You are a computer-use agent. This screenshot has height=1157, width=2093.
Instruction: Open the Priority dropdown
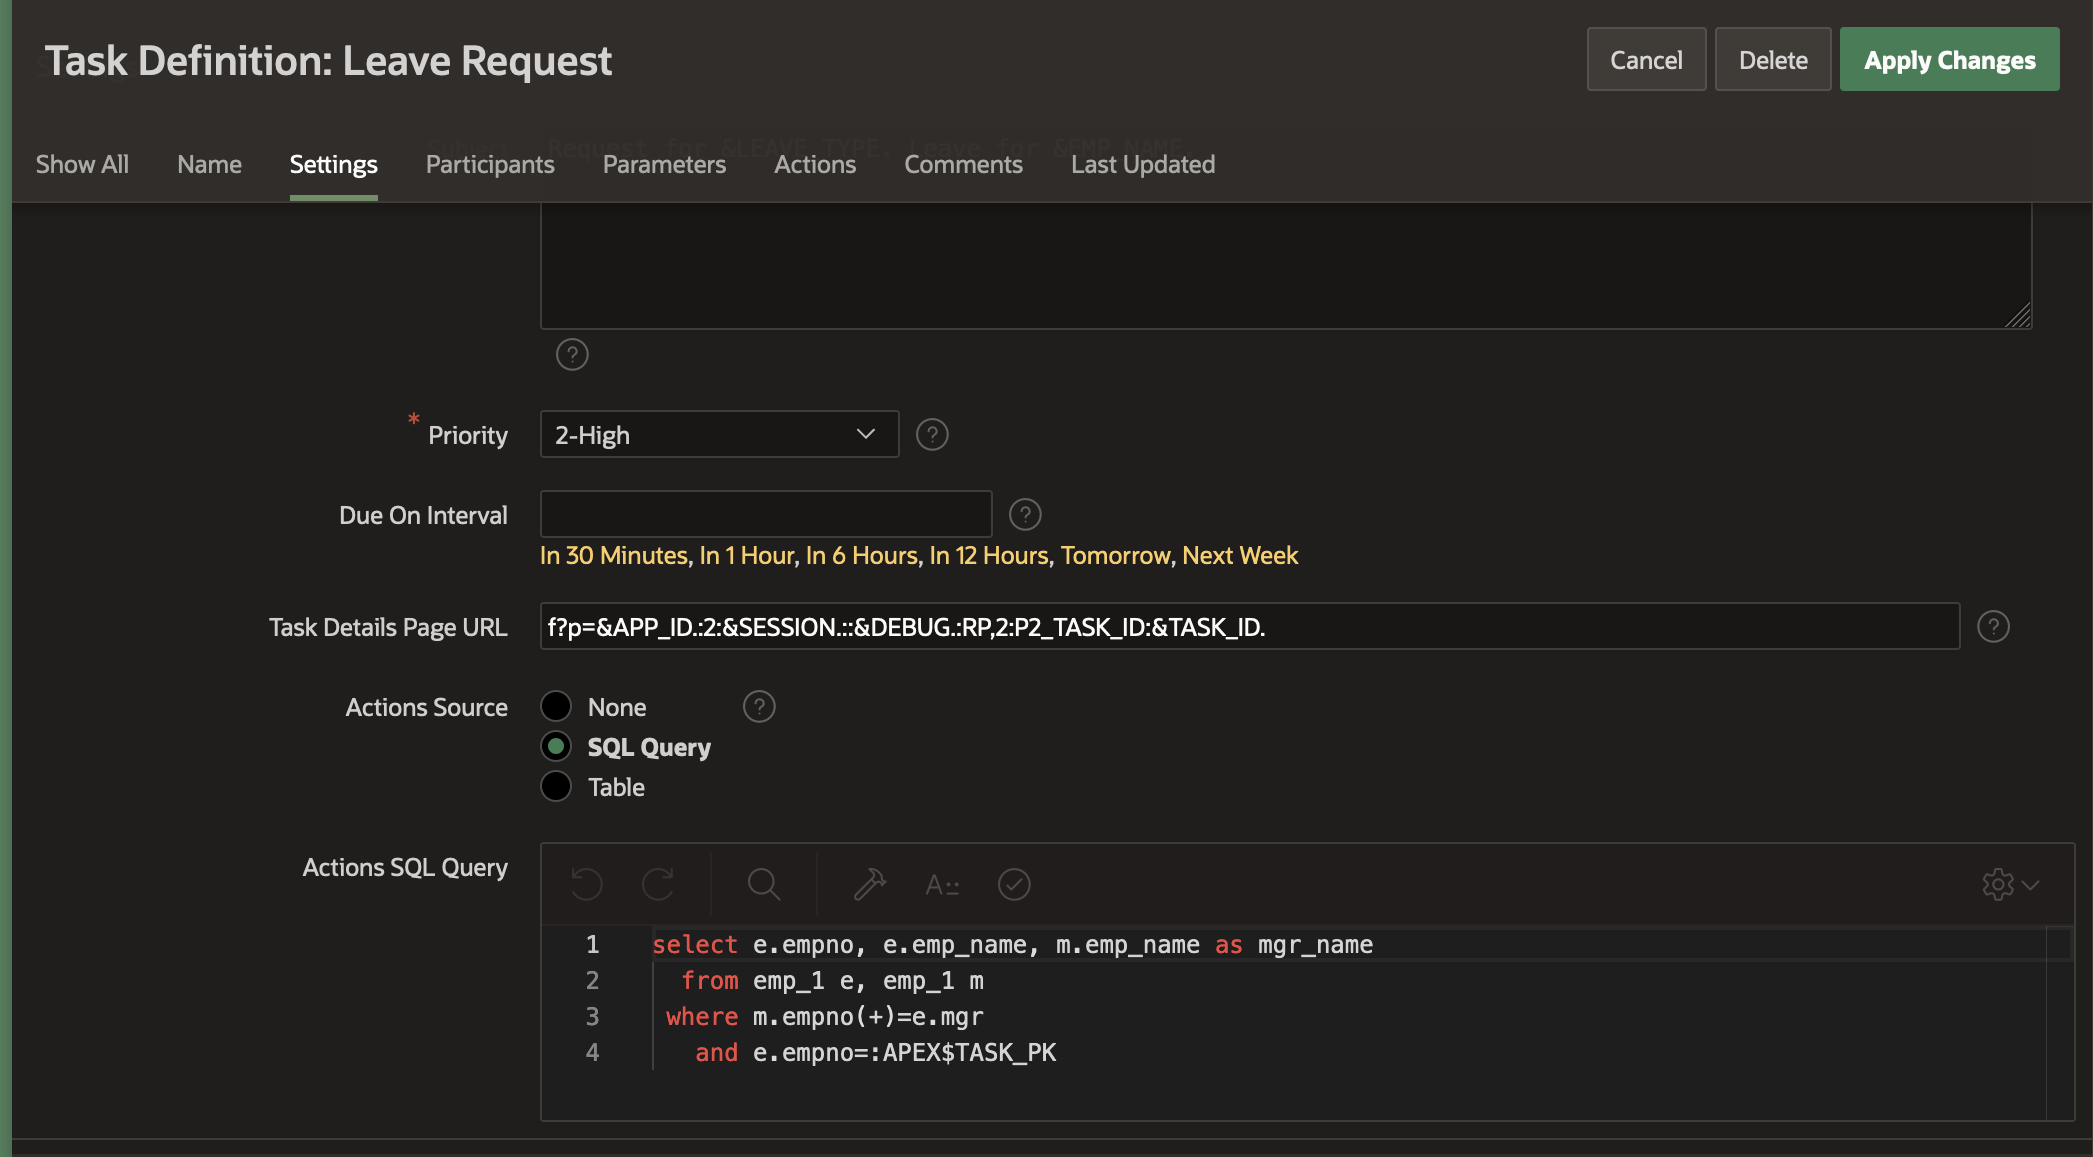(x=719, y=435)
